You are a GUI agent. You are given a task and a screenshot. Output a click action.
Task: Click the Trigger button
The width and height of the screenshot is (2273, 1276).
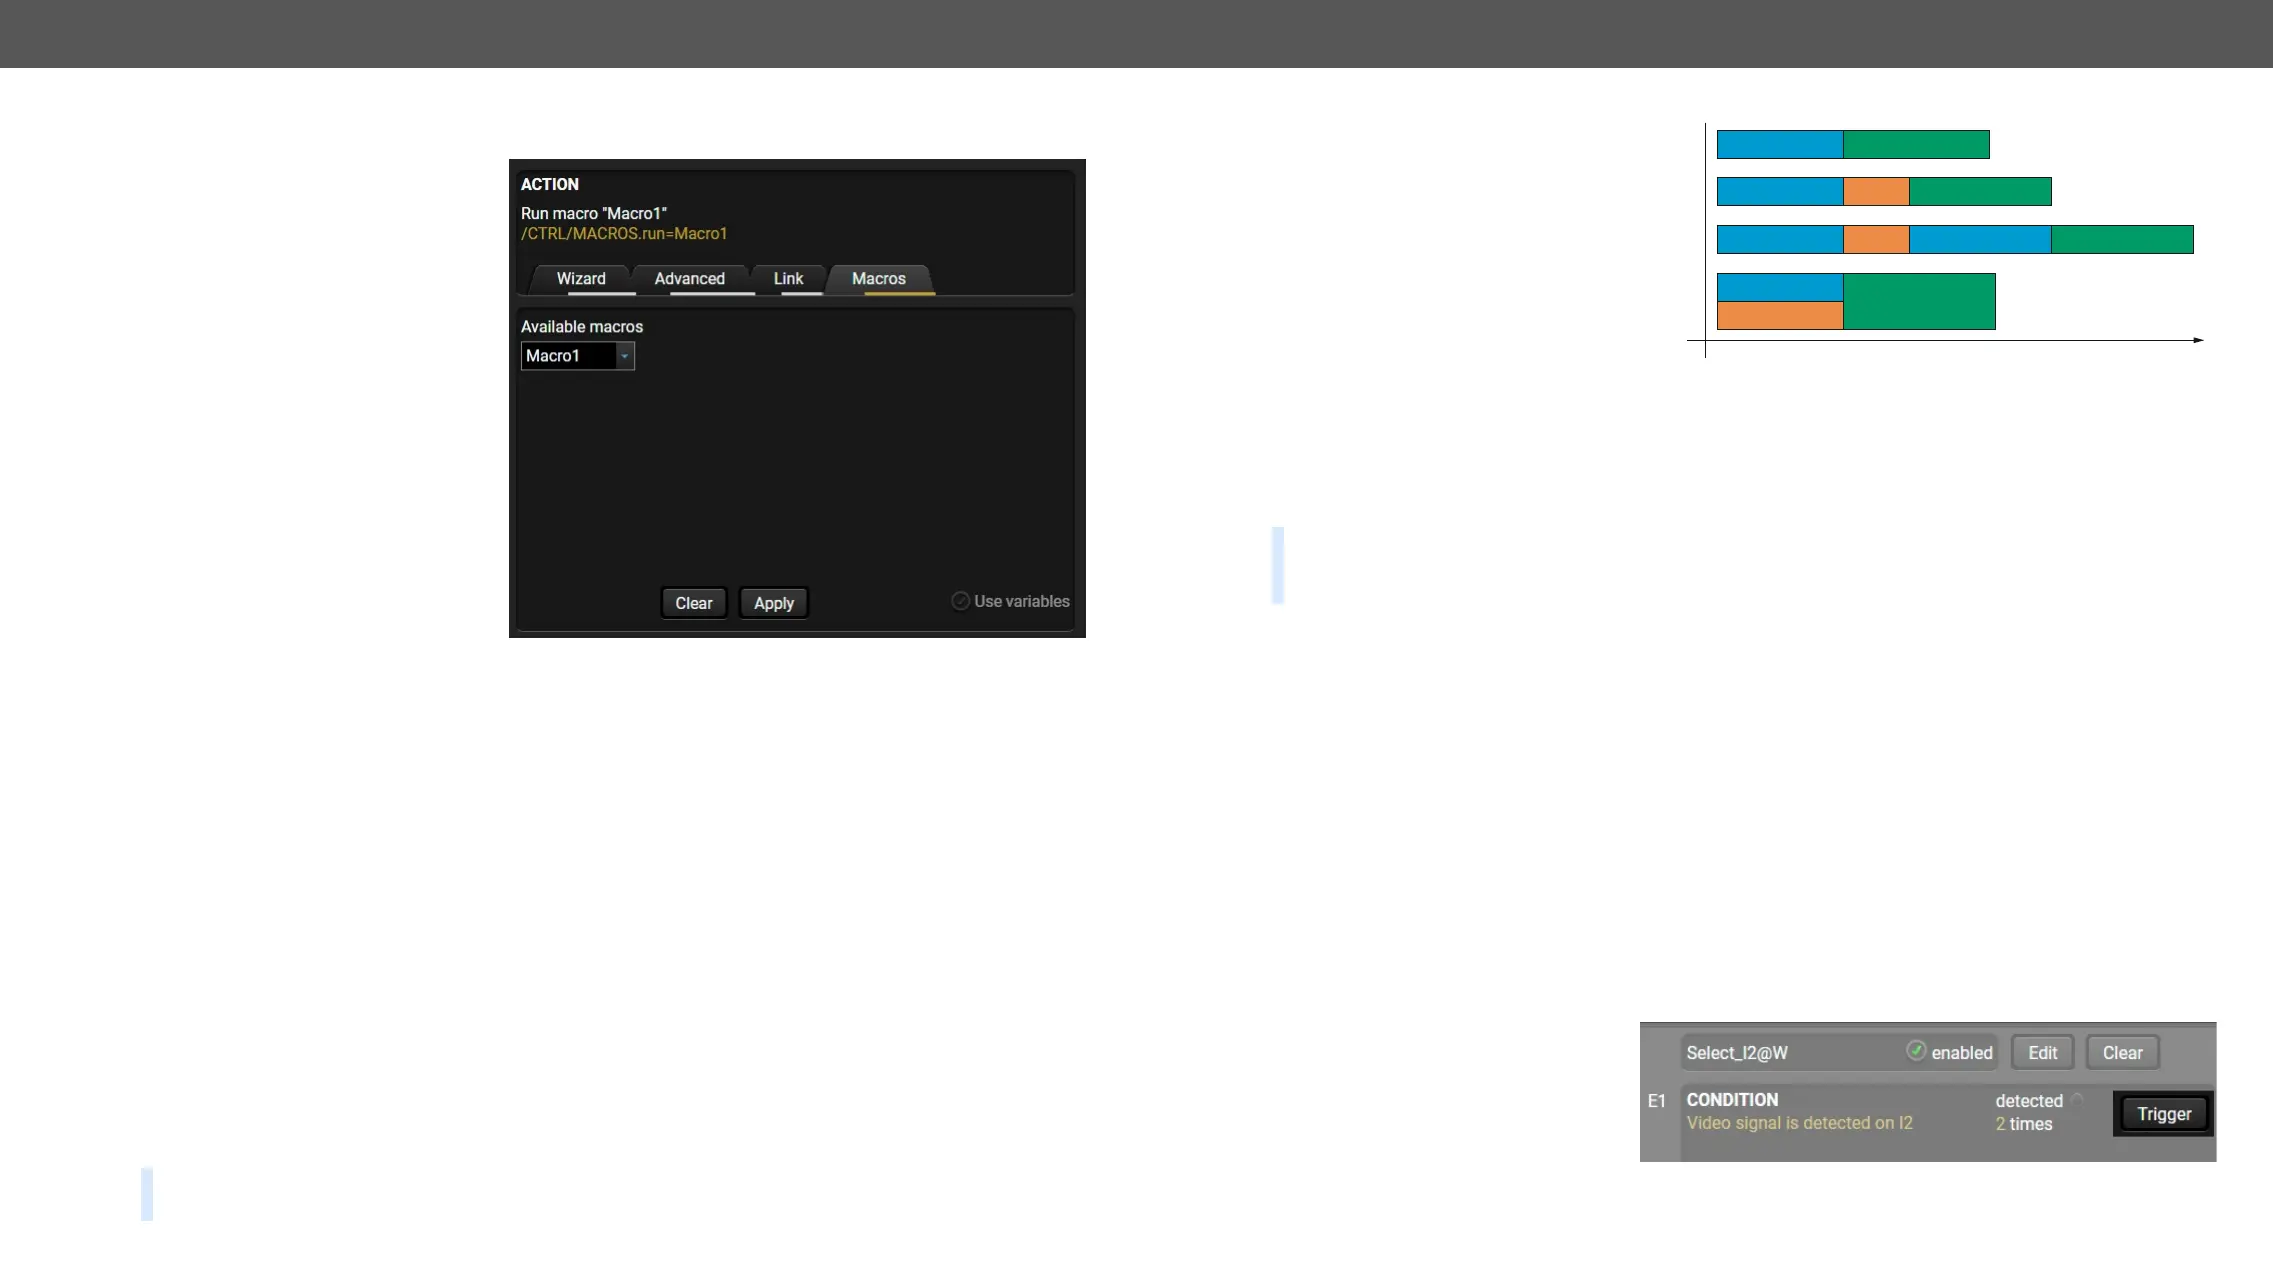pyautogui.click(x=2163, y=1114)
